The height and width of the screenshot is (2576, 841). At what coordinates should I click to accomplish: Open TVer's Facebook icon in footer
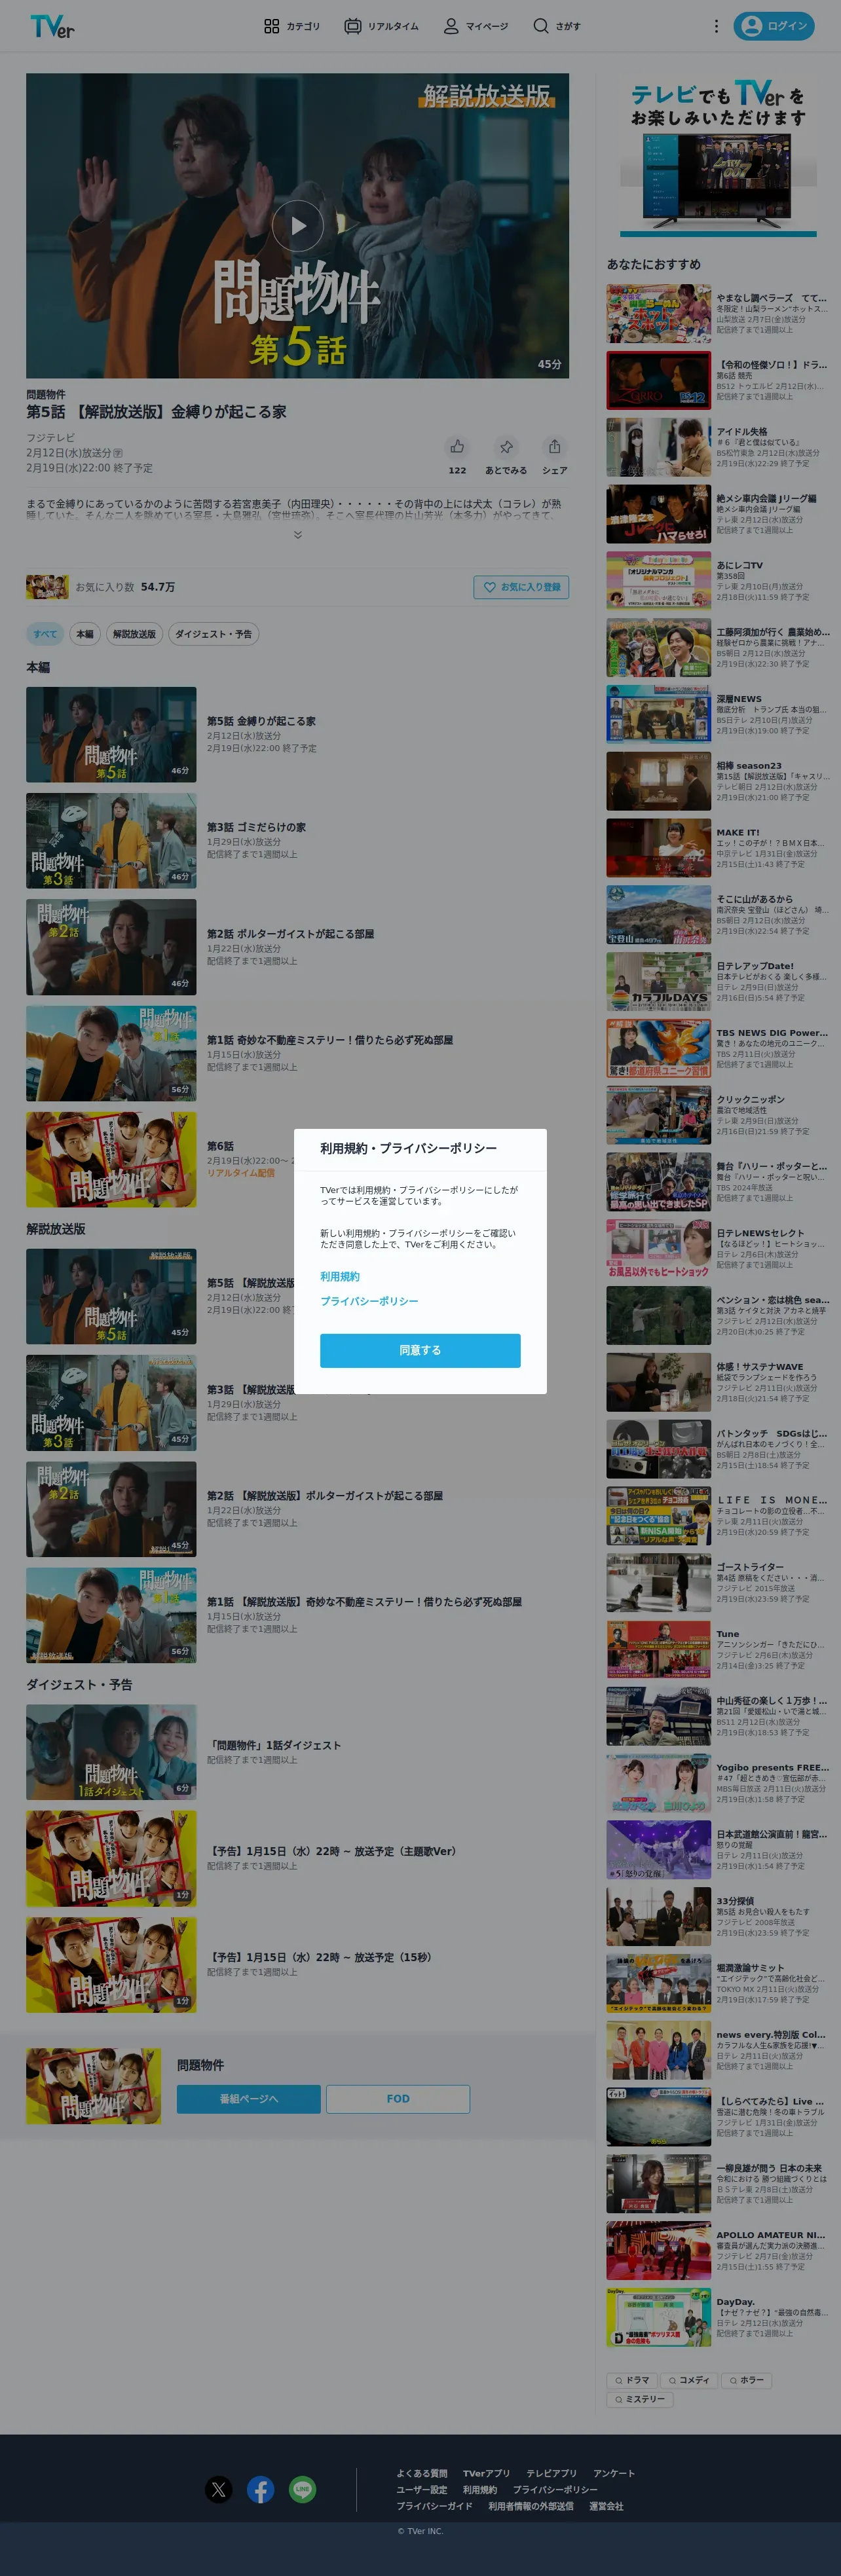tap(261, 2489)
